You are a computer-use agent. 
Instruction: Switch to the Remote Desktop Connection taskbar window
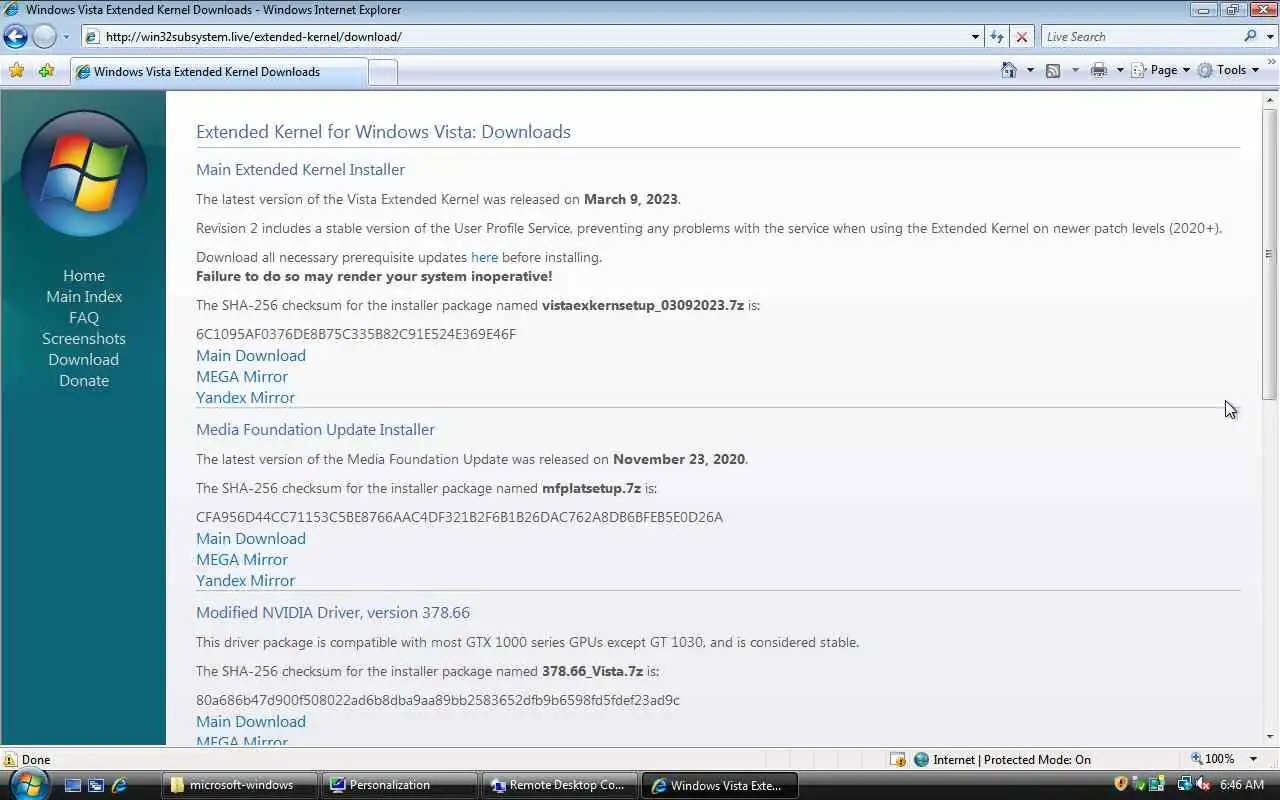560,785
